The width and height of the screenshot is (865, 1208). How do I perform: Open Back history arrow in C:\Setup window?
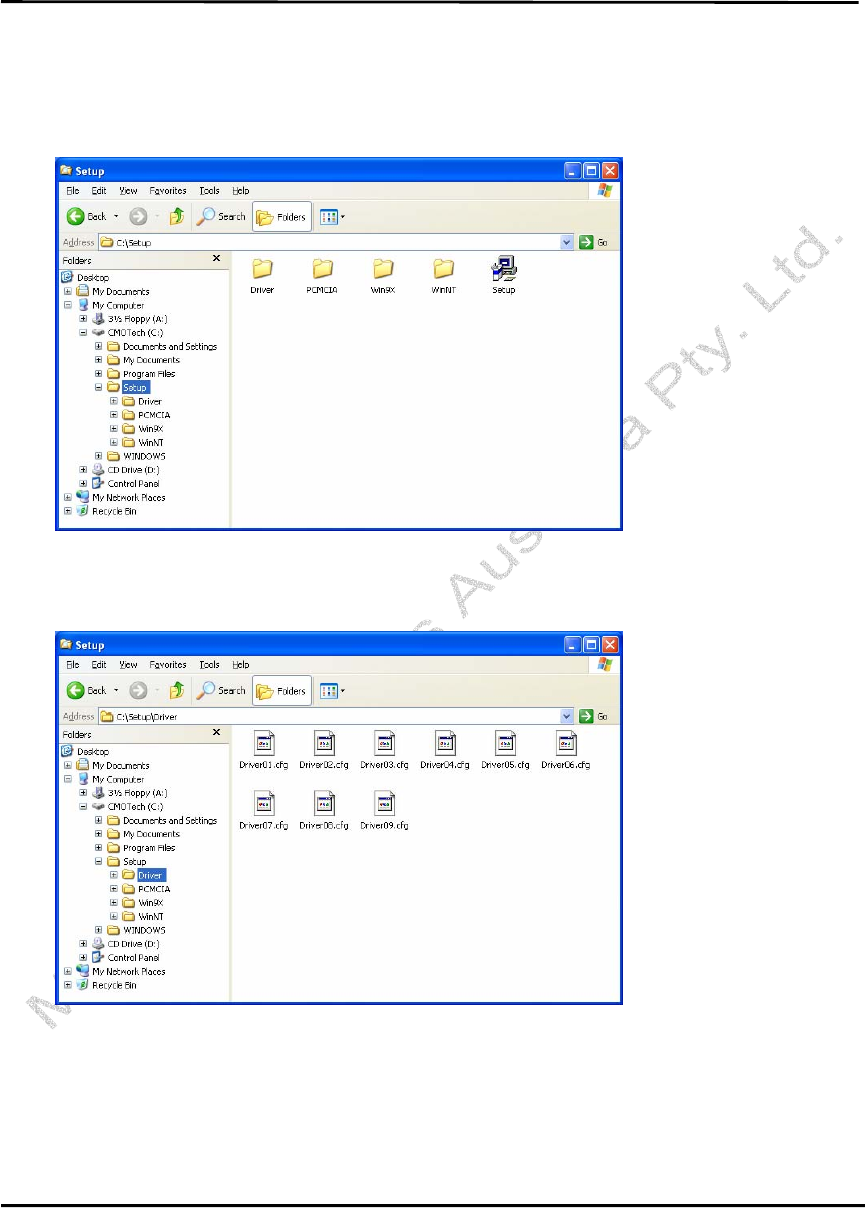click(116, 216)
